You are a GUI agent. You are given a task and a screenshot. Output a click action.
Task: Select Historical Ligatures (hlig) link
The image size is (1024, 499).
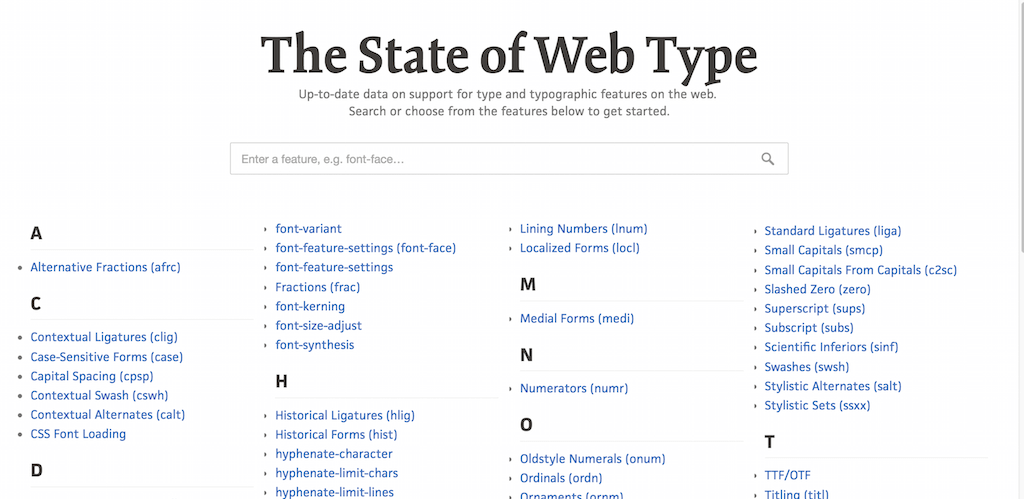[345, 415]
